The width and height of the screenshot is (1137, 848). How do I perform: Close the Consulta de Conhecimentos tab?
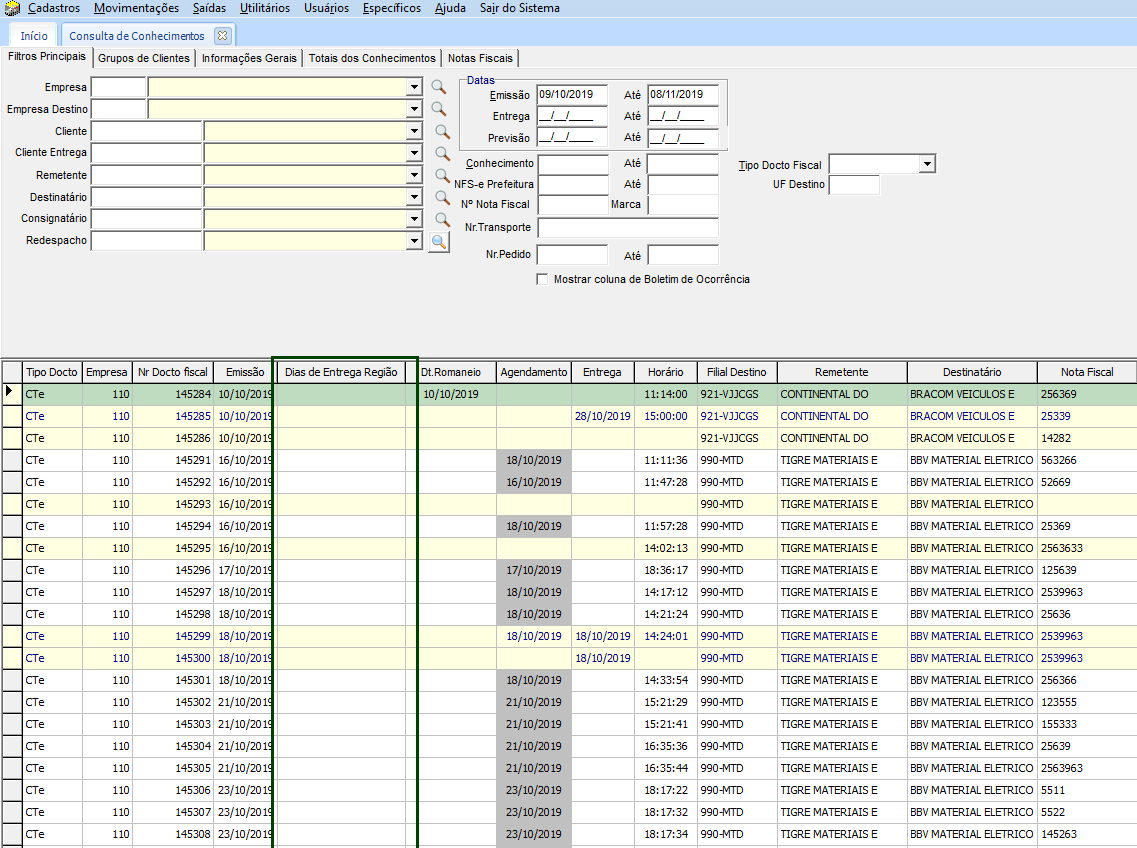coord(222,35)
